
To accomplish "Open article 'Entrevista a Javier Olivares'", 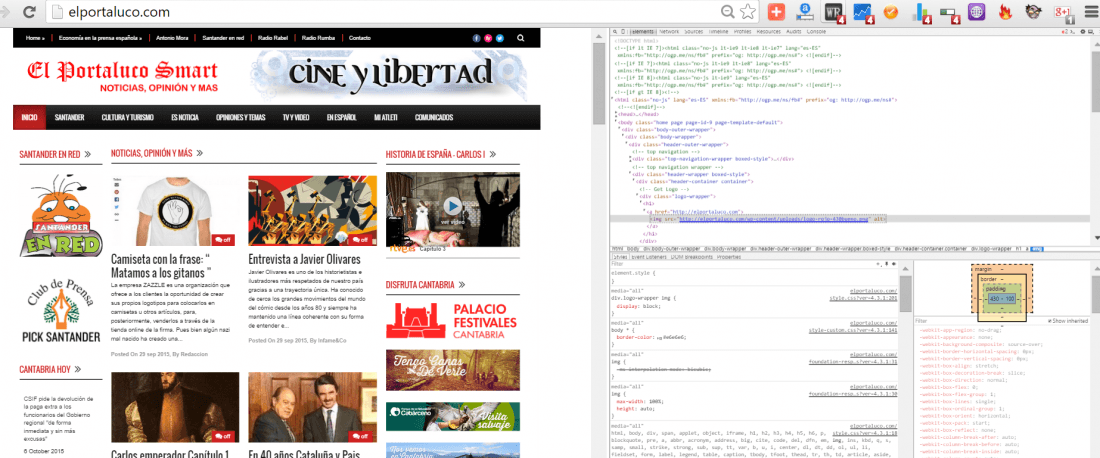I will (x=304, y=259).
